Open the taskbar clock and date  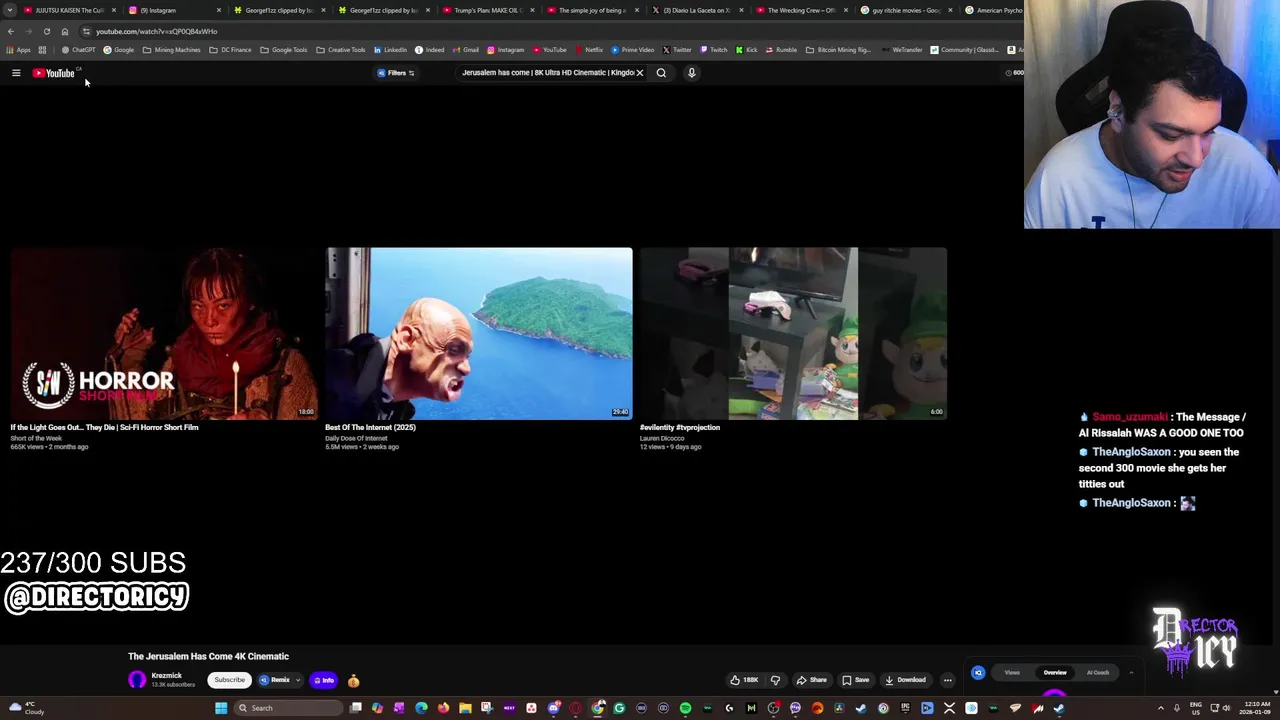(1255, 708)
